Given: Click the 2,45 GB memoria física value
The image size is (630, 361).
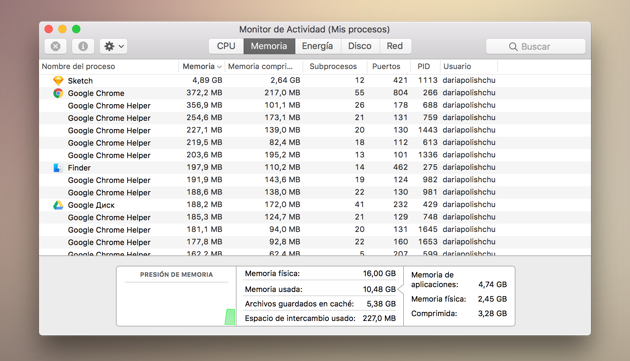Looking at the screenshot, I should pyautogui.click(x=492, y=299).
